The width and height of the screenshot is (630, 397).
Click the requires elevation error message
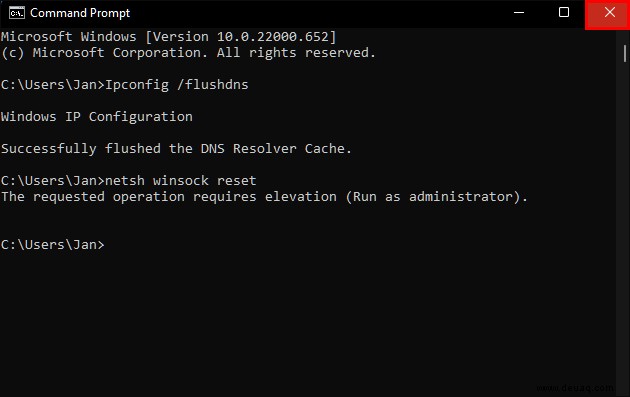tap(264, 197)
